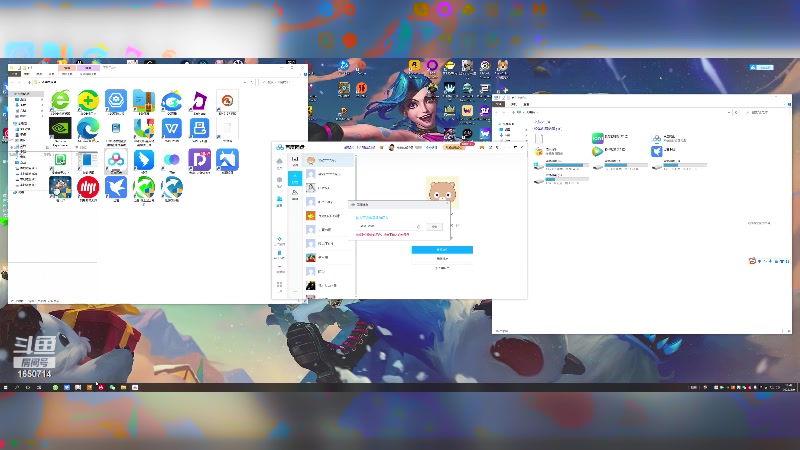This screenshot has width=800, height=450.
Task: Click the grid apps icon at Netdisk sidebar bottom
Action: pos(280,285)
